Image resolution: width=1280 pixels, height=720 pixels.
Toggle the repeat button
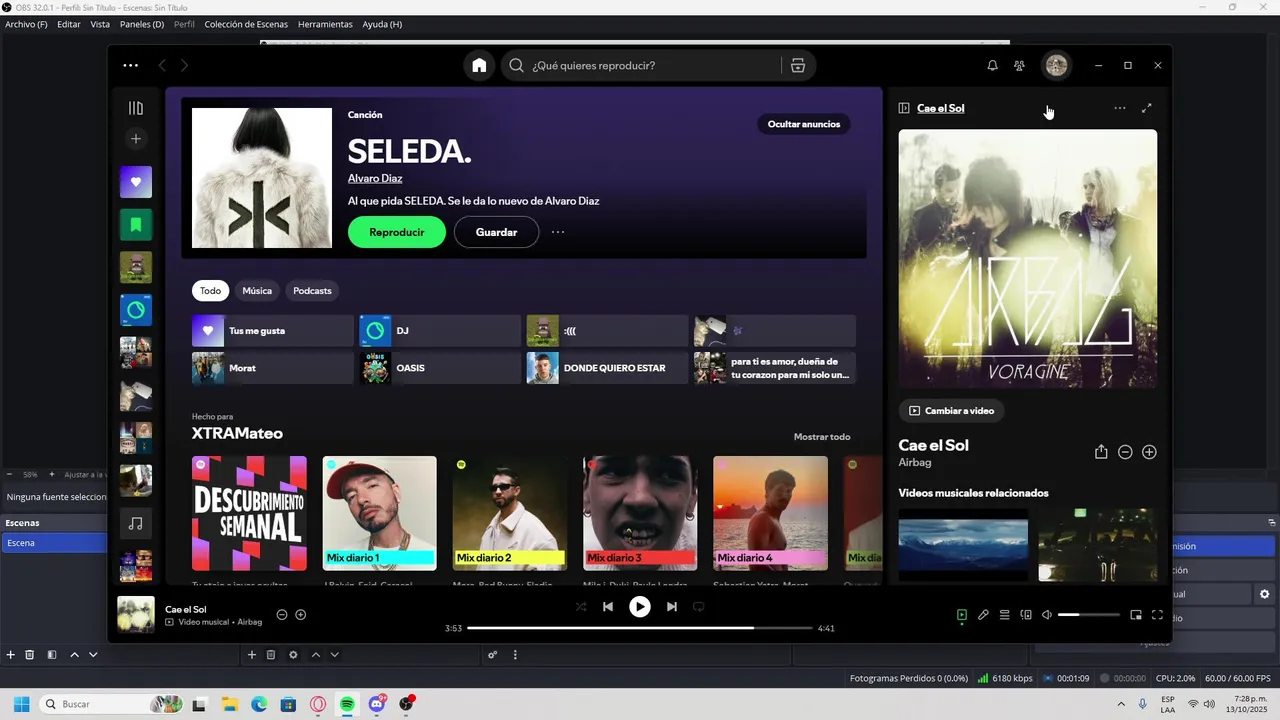point(699,607)
